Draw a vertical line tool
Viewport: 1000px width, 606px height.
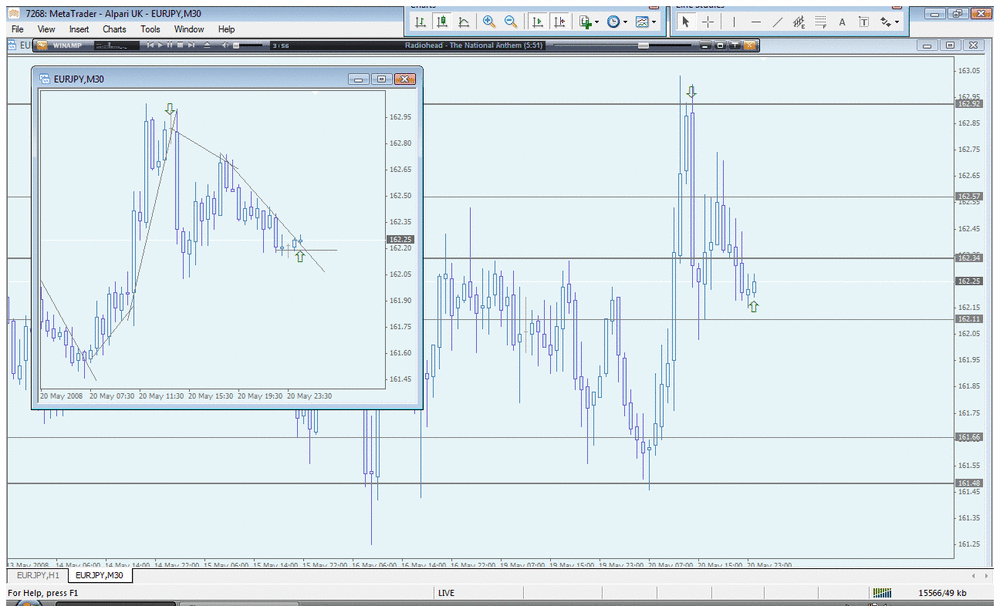coord(734,22)
